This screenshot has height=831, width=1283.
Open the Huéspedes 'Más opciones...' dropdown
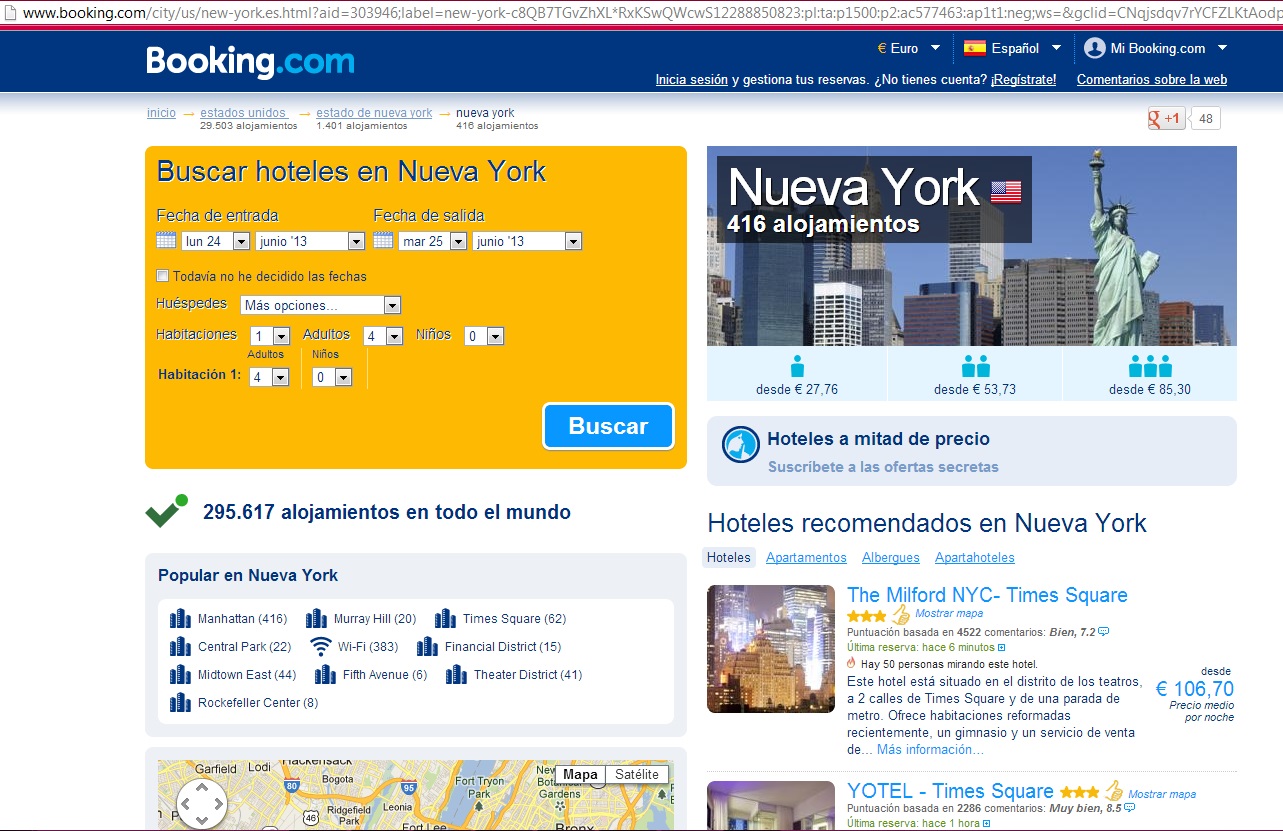click(x=320, y=305)
